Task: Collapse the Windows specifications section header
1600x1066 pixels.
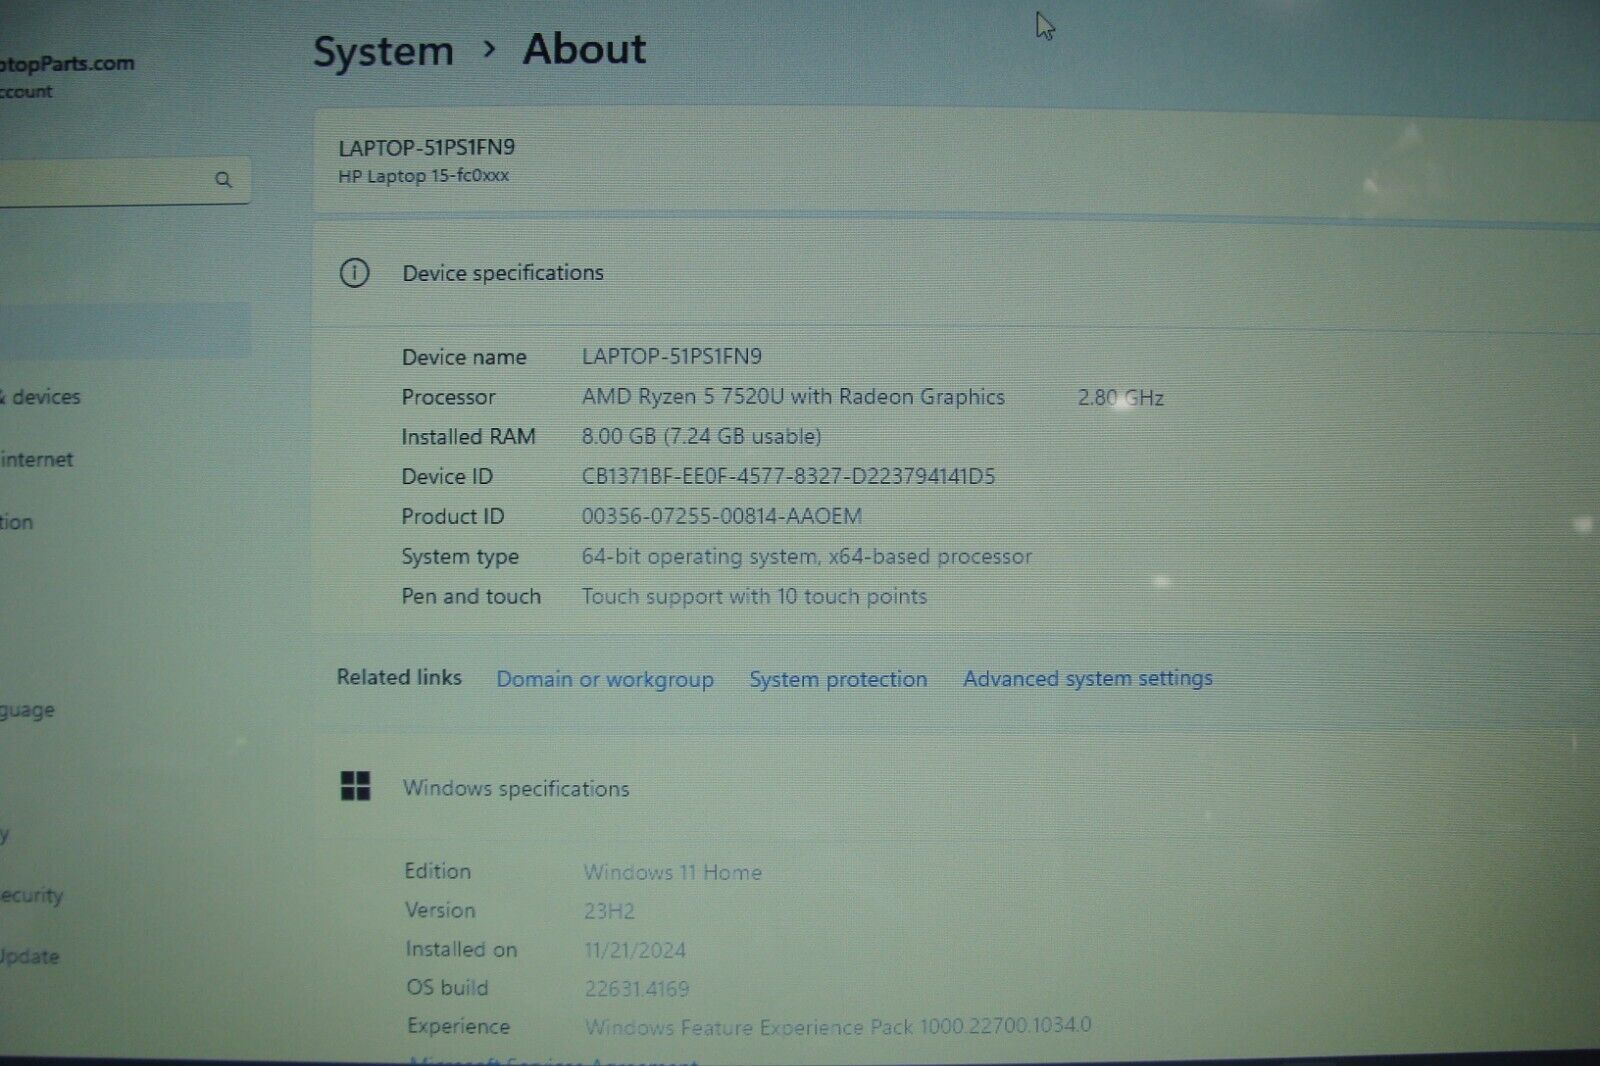Action: coord(955,788)
